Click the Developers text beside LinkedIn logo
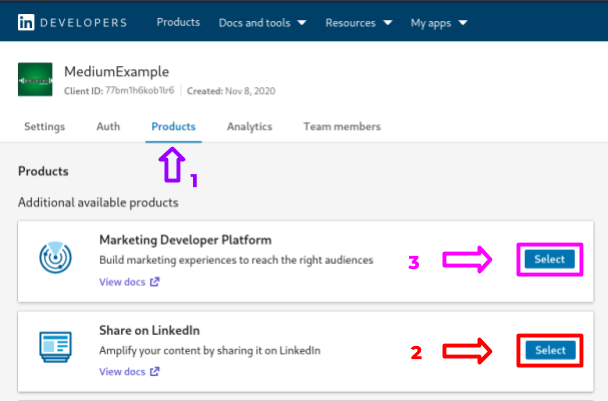The image size is (608, 401). click(x=85, y=22)
